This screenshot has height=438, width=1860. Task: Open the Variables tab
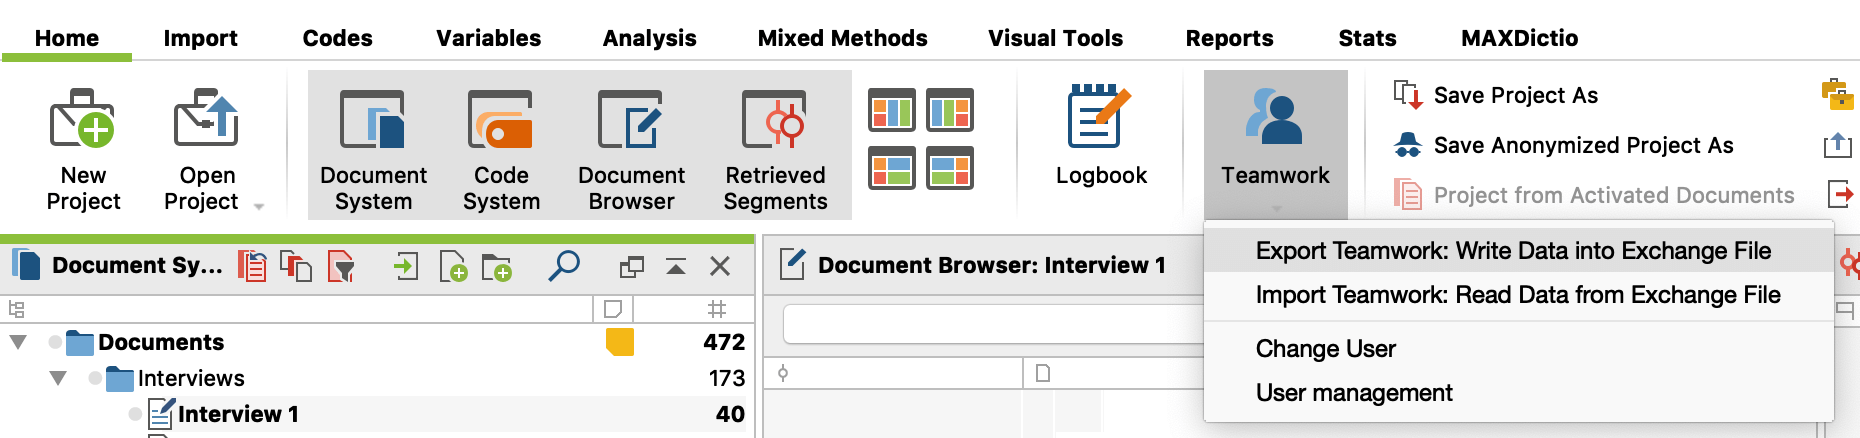click(x=488, y=38)
